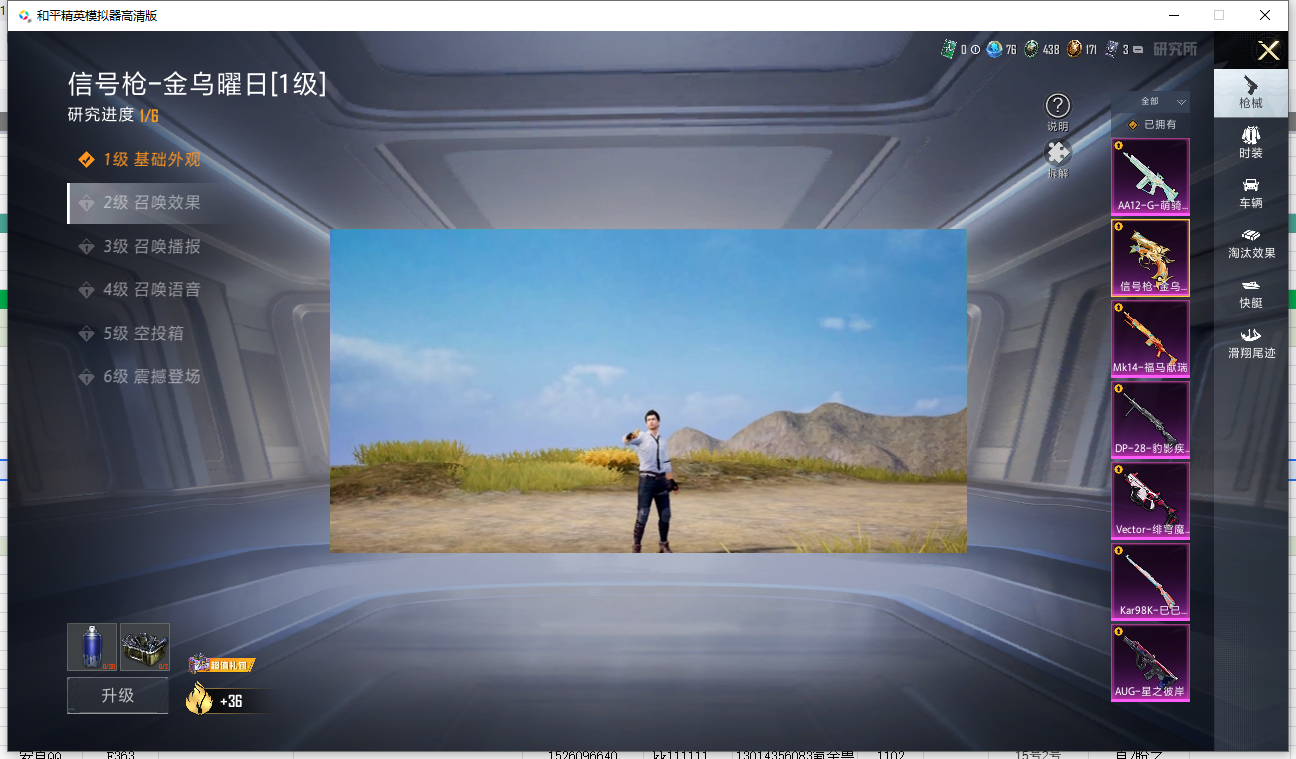This screenshot has width=1296, height=759.
Task: Click the blue spray paint can material
Action: [92, 647]
